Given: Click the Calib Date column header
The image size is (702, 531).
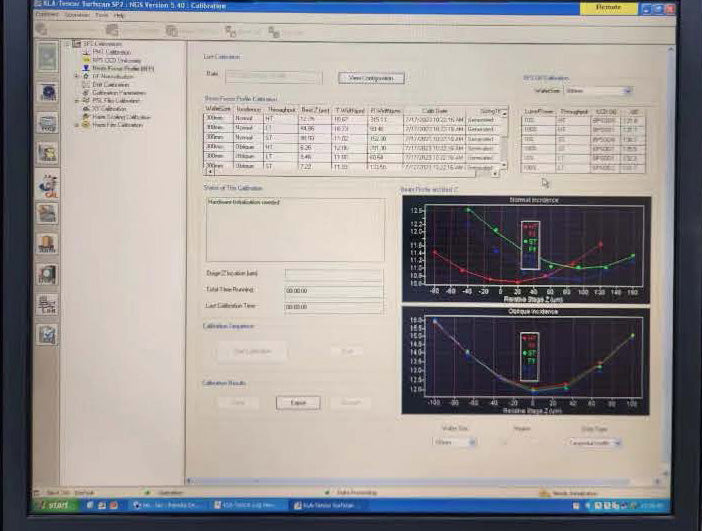Looking at the screenshot, I should 434,110.
